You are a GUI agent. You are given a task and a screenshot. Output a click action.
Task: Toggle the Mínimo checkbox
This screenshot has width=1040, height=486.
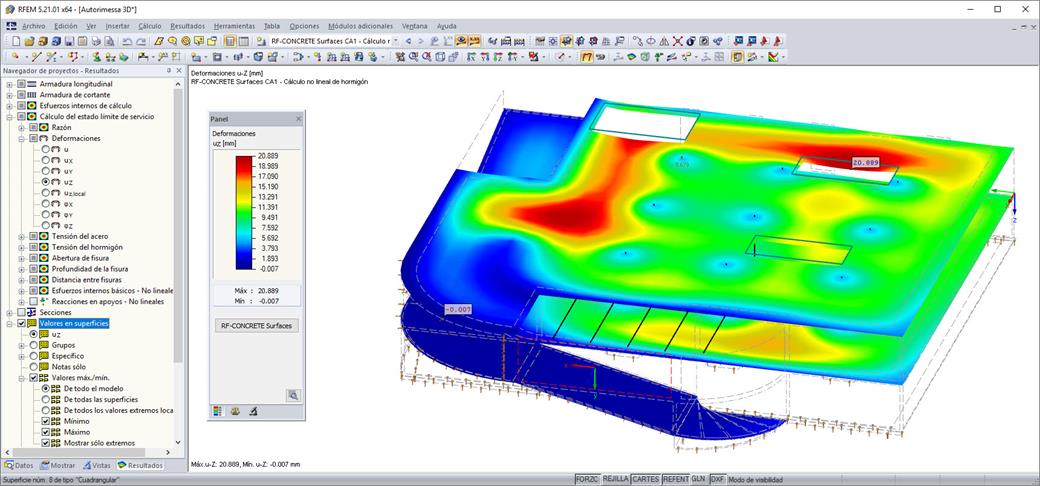(46, 421)
